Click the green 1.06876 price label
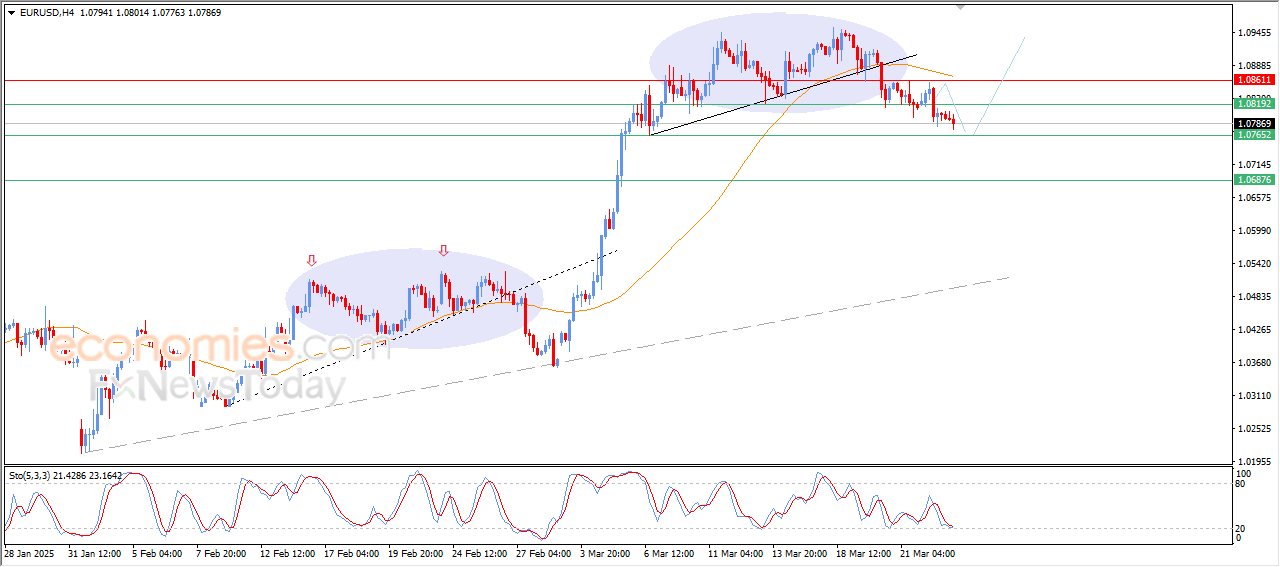 point(1254,180)
